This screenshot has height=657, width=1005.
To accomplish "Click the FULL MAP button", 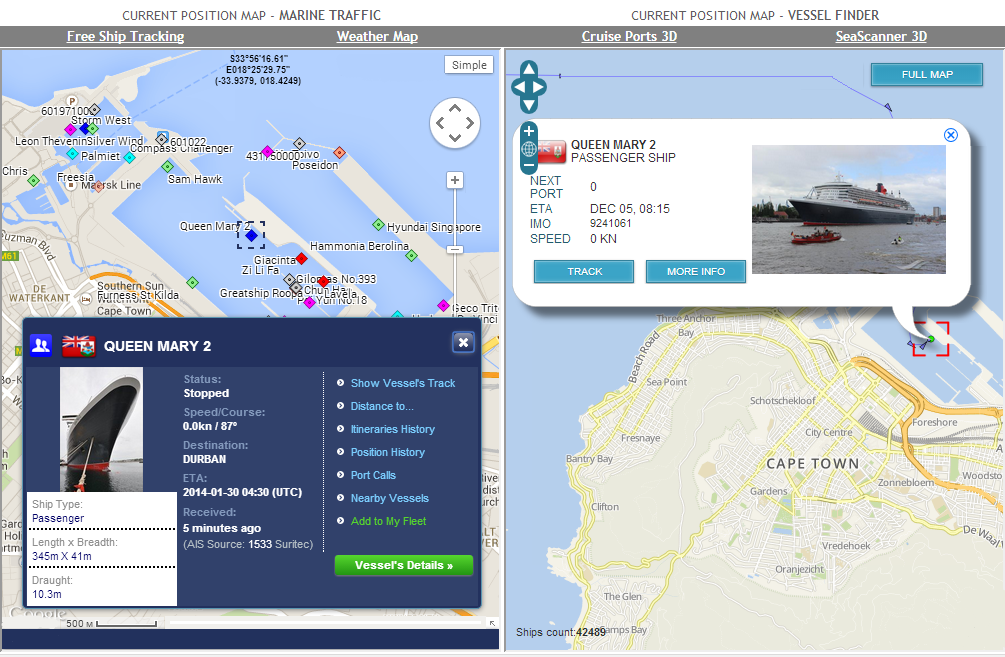I will pyautogui.click(x=927, y=74).
